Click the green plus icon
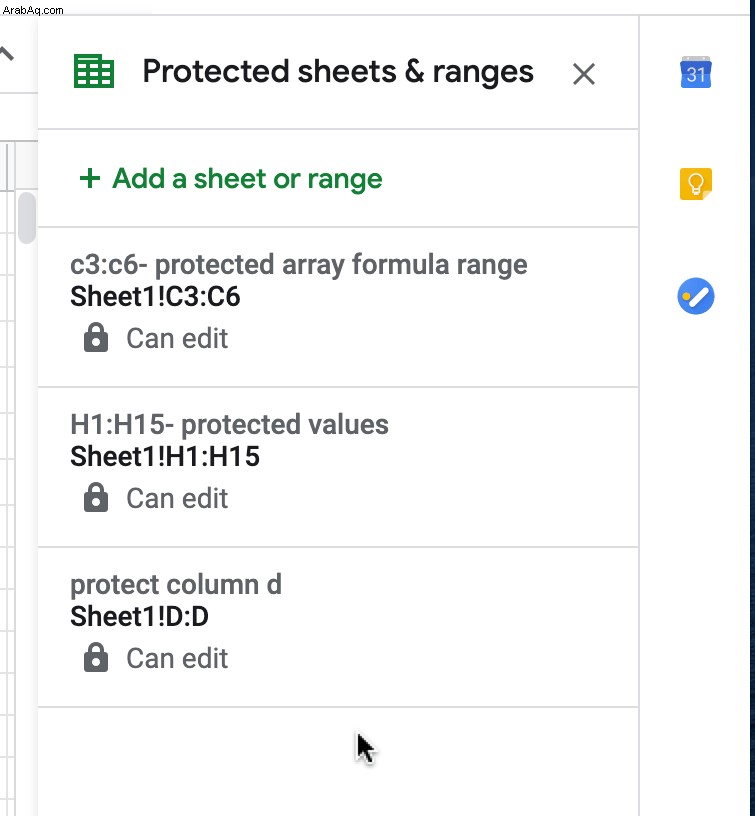The image size is (755, 816). (90, 178)
